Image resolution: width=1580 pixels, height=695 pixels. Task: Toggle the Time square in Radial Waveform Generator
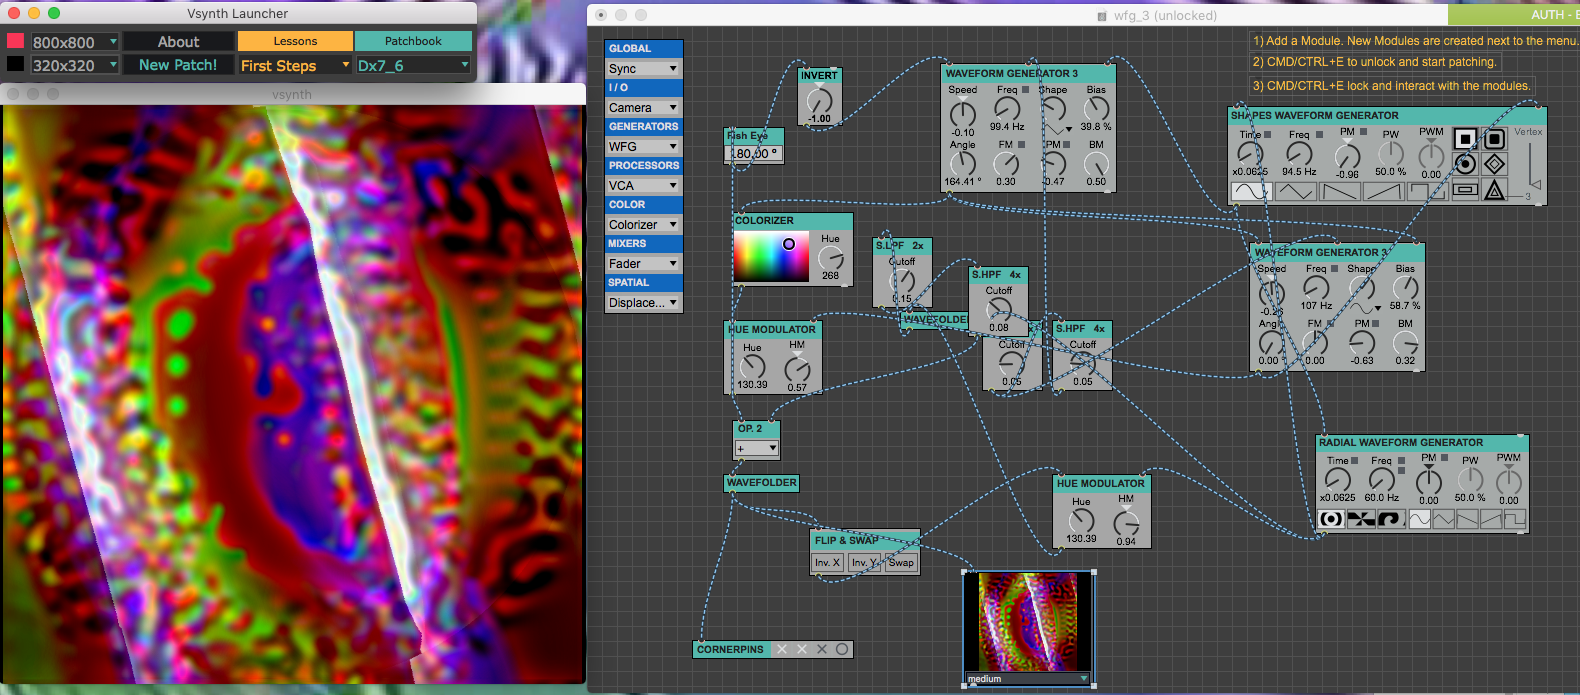pos(1354,461)
